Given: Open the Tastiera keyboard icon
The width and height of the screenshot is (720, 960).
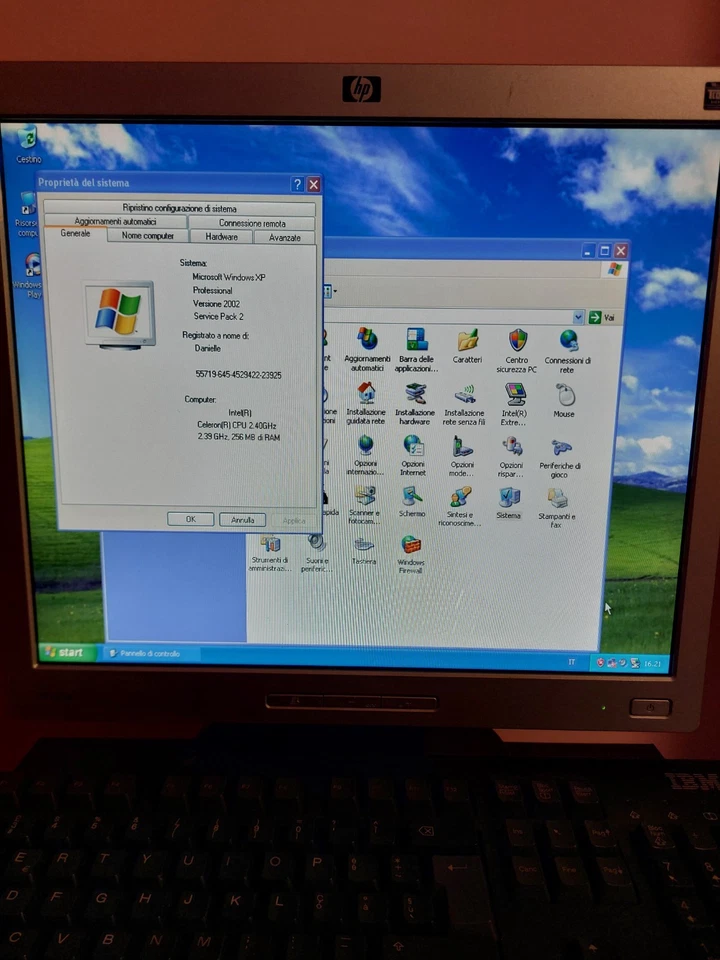Looking at the screenshot, I should pos(364,550).
